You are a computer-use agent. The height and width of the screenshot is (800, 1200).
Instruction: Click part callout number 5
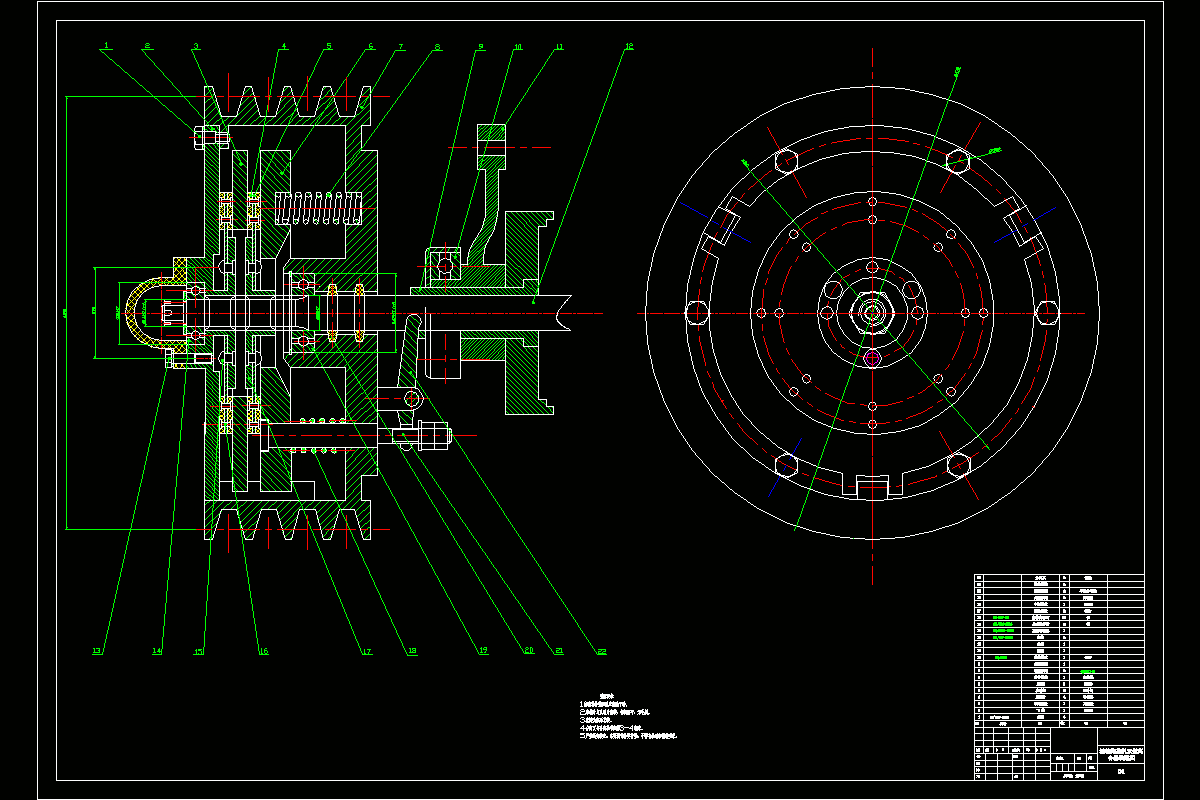point(328,45)
